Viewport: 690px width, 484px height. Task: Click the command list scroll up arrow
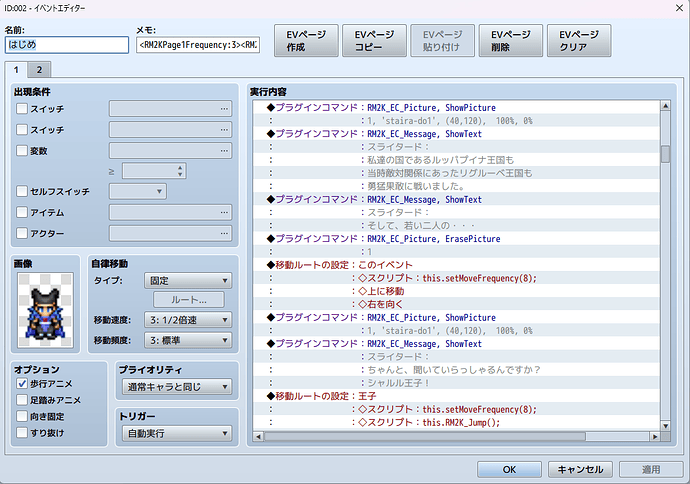(665, 106)
